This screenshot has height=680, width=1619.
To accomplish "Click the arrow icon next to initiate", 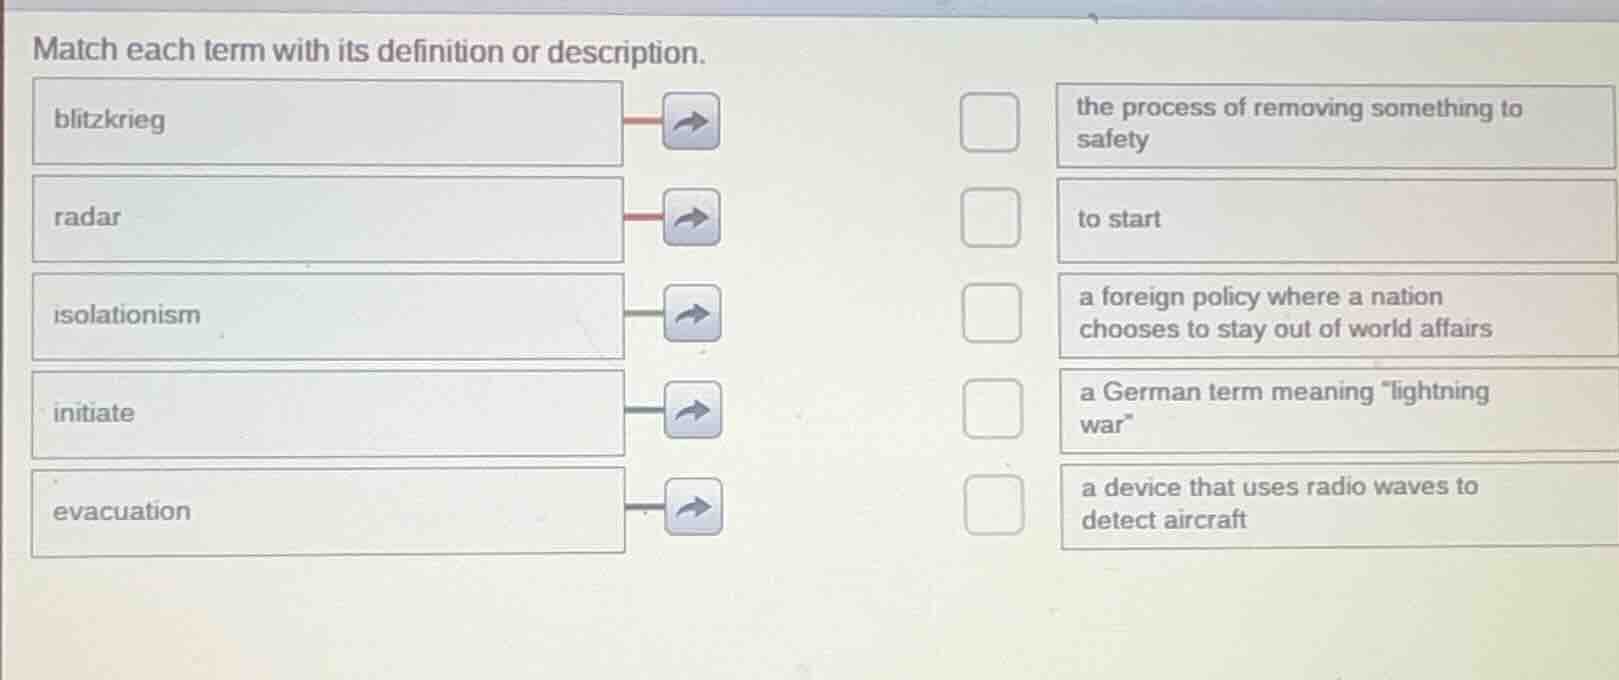I will pos(692,410).
